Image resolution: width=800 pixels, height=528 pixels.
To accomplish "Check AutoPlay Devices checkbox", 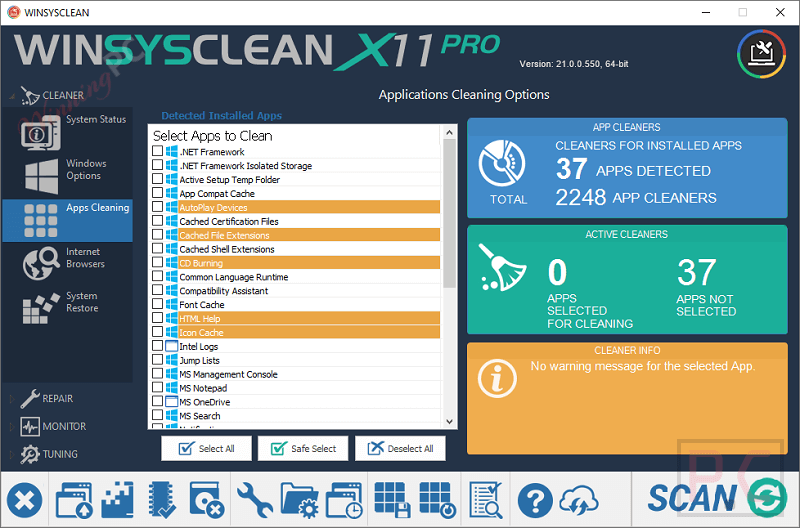I will click(158, 207).
